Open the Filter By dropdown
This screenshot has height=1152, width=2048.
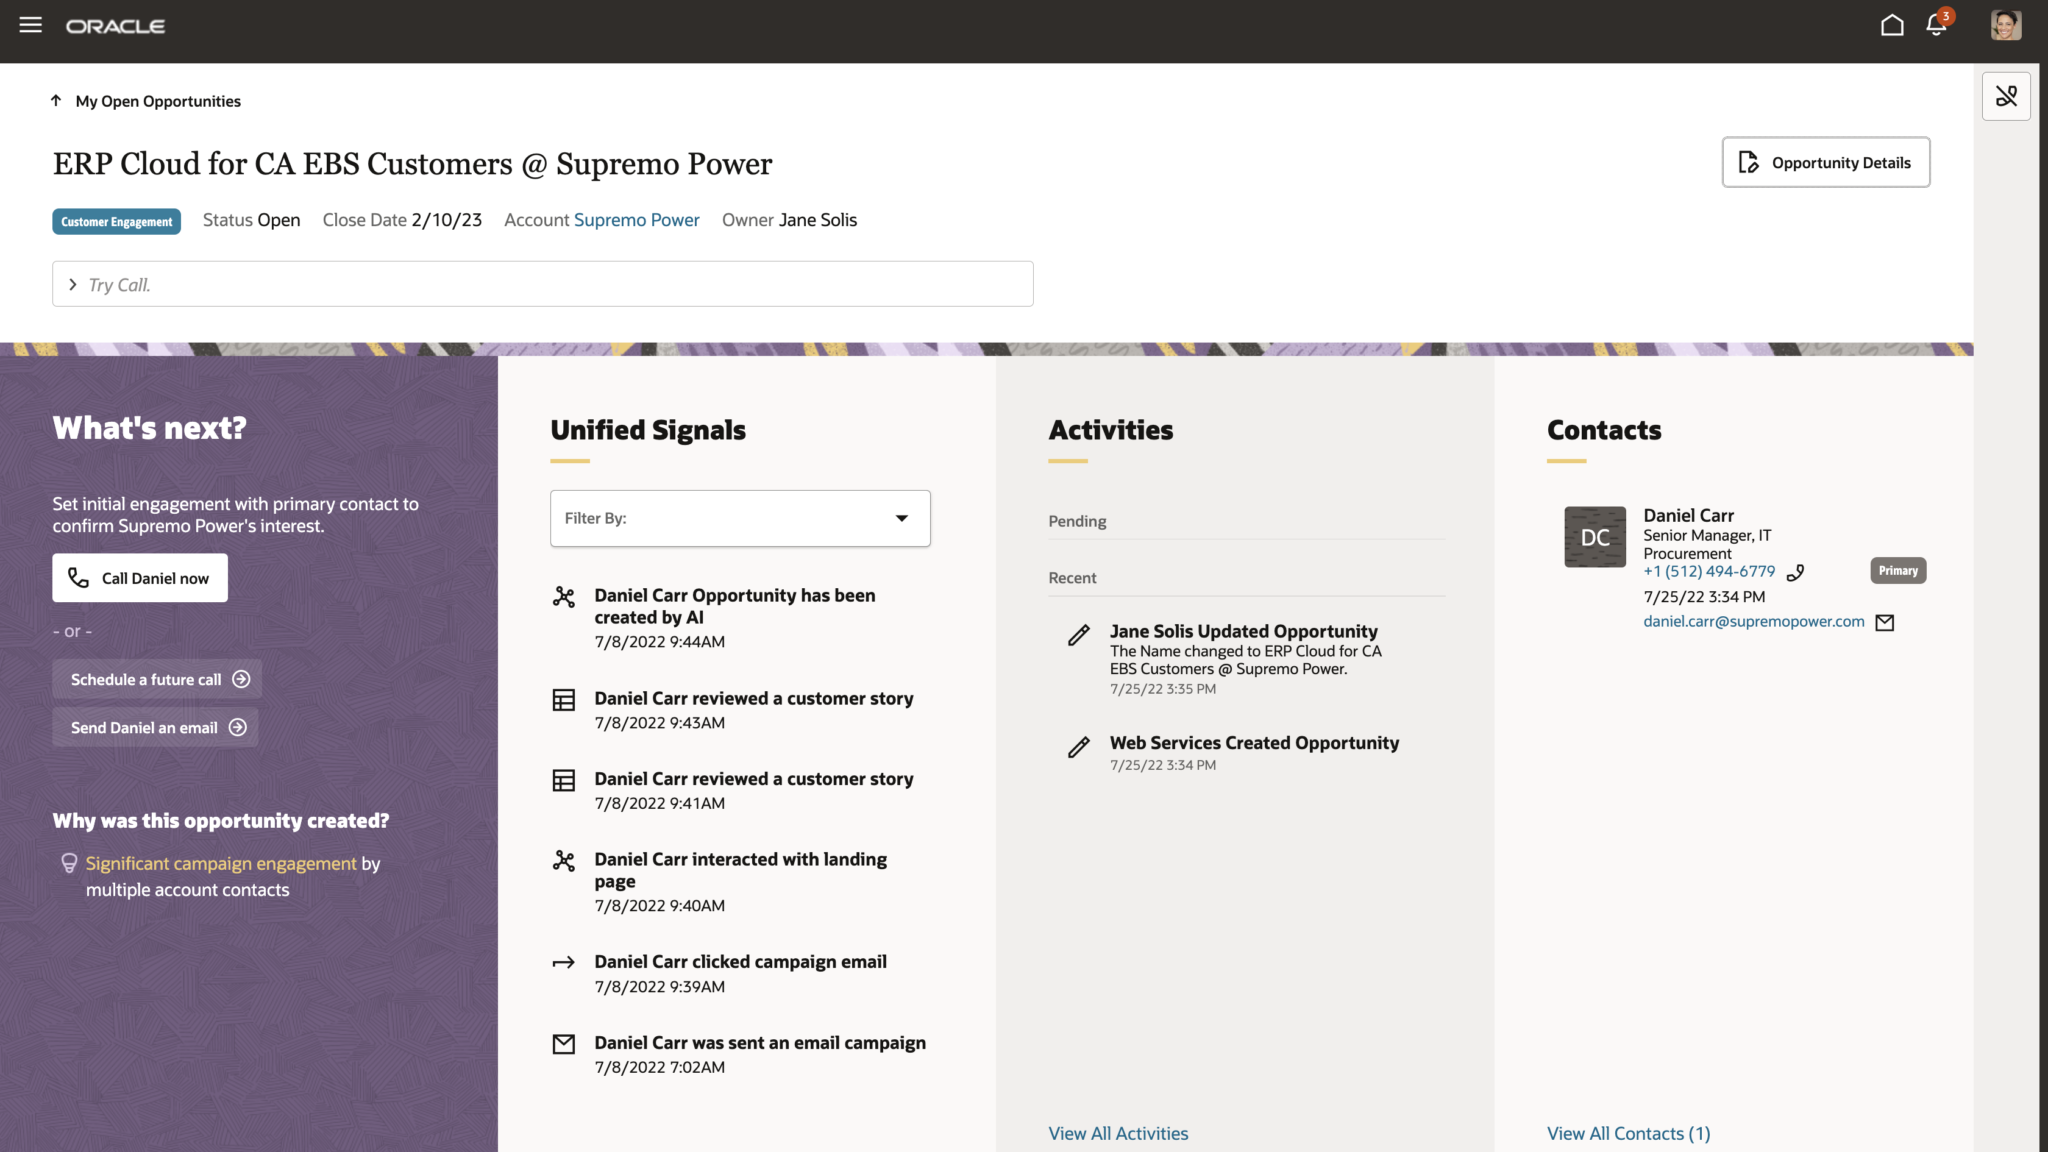point(740,518)
